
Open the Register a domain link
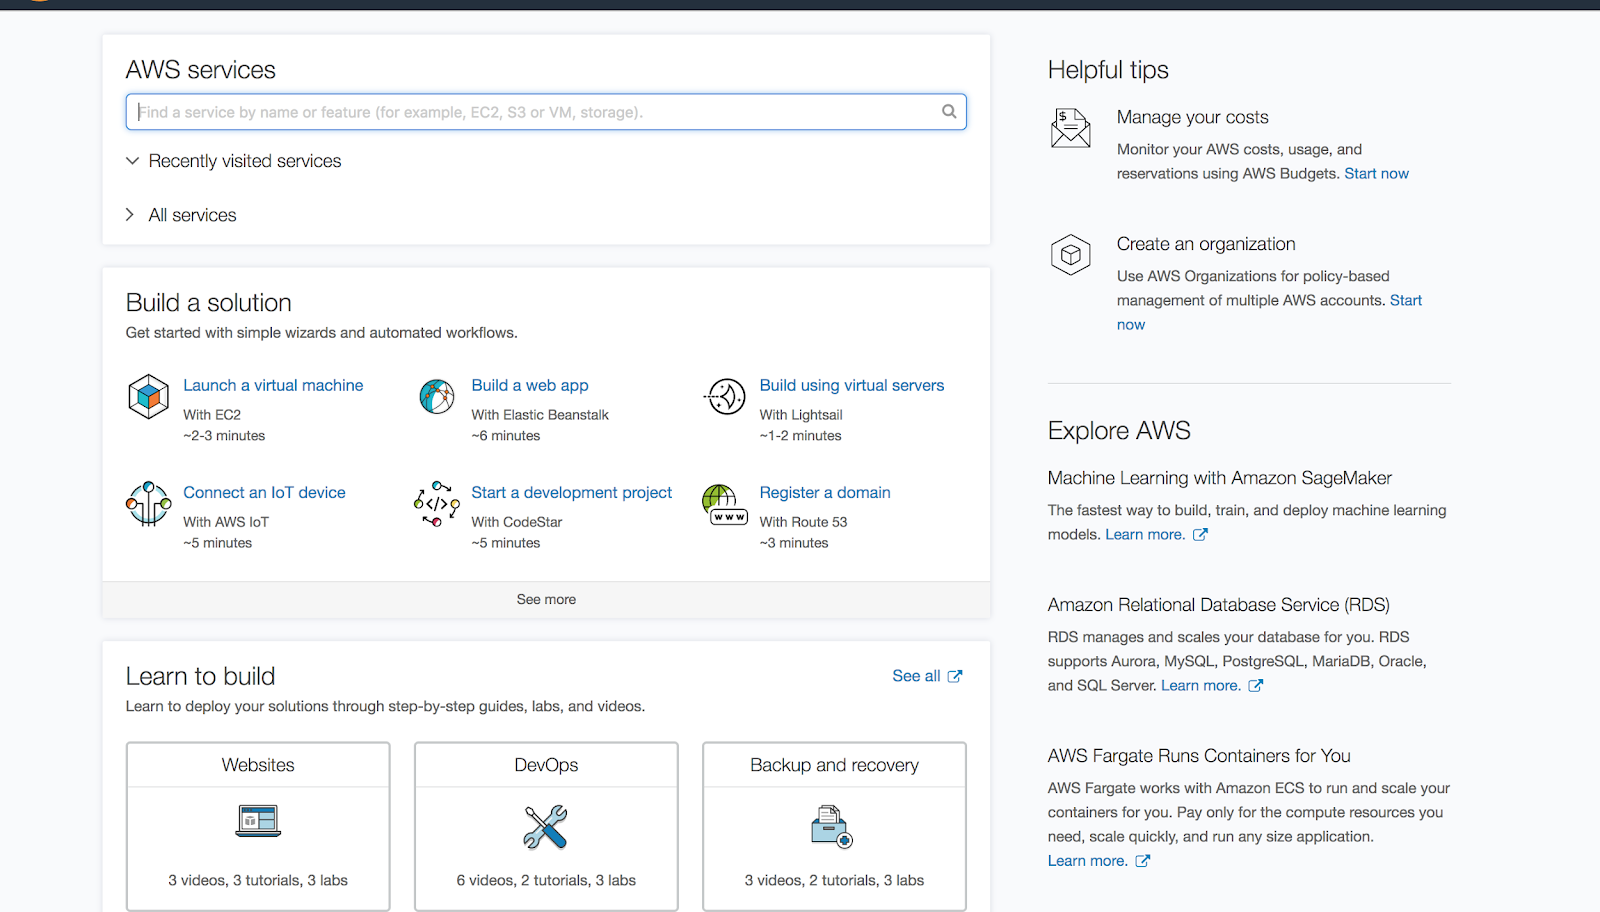pos(825,492)
